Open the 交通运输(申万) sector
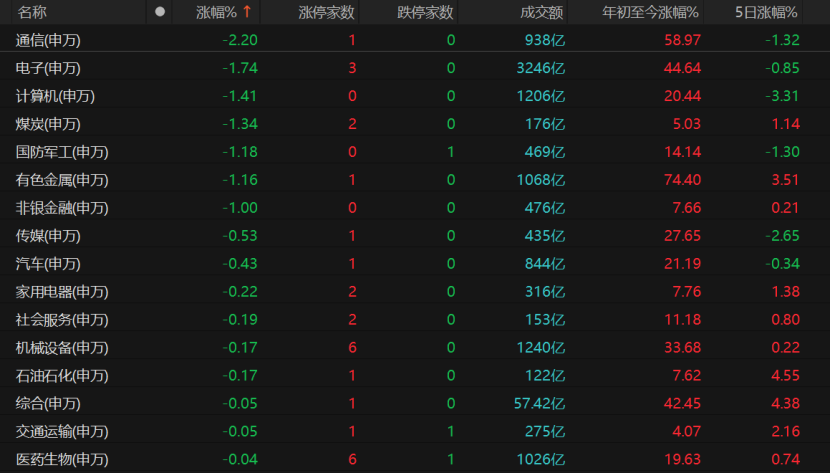Image resolution: width=830 pixels, height=473 pixels. coord(62,432)
